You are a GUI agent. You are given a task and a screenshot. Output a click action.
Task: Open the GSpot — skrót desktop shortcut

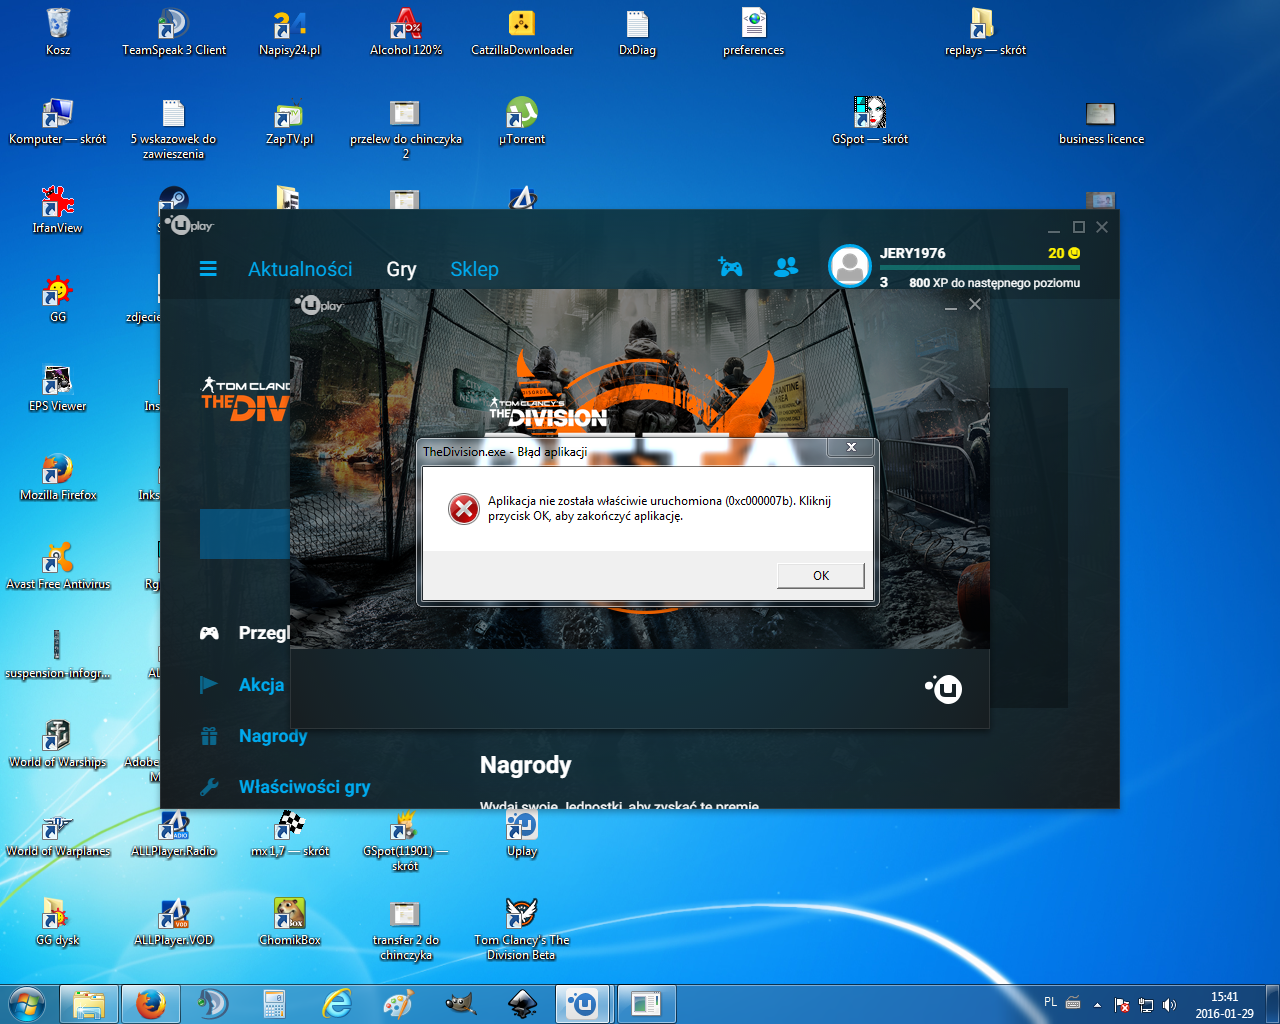(x=870, y=120)
